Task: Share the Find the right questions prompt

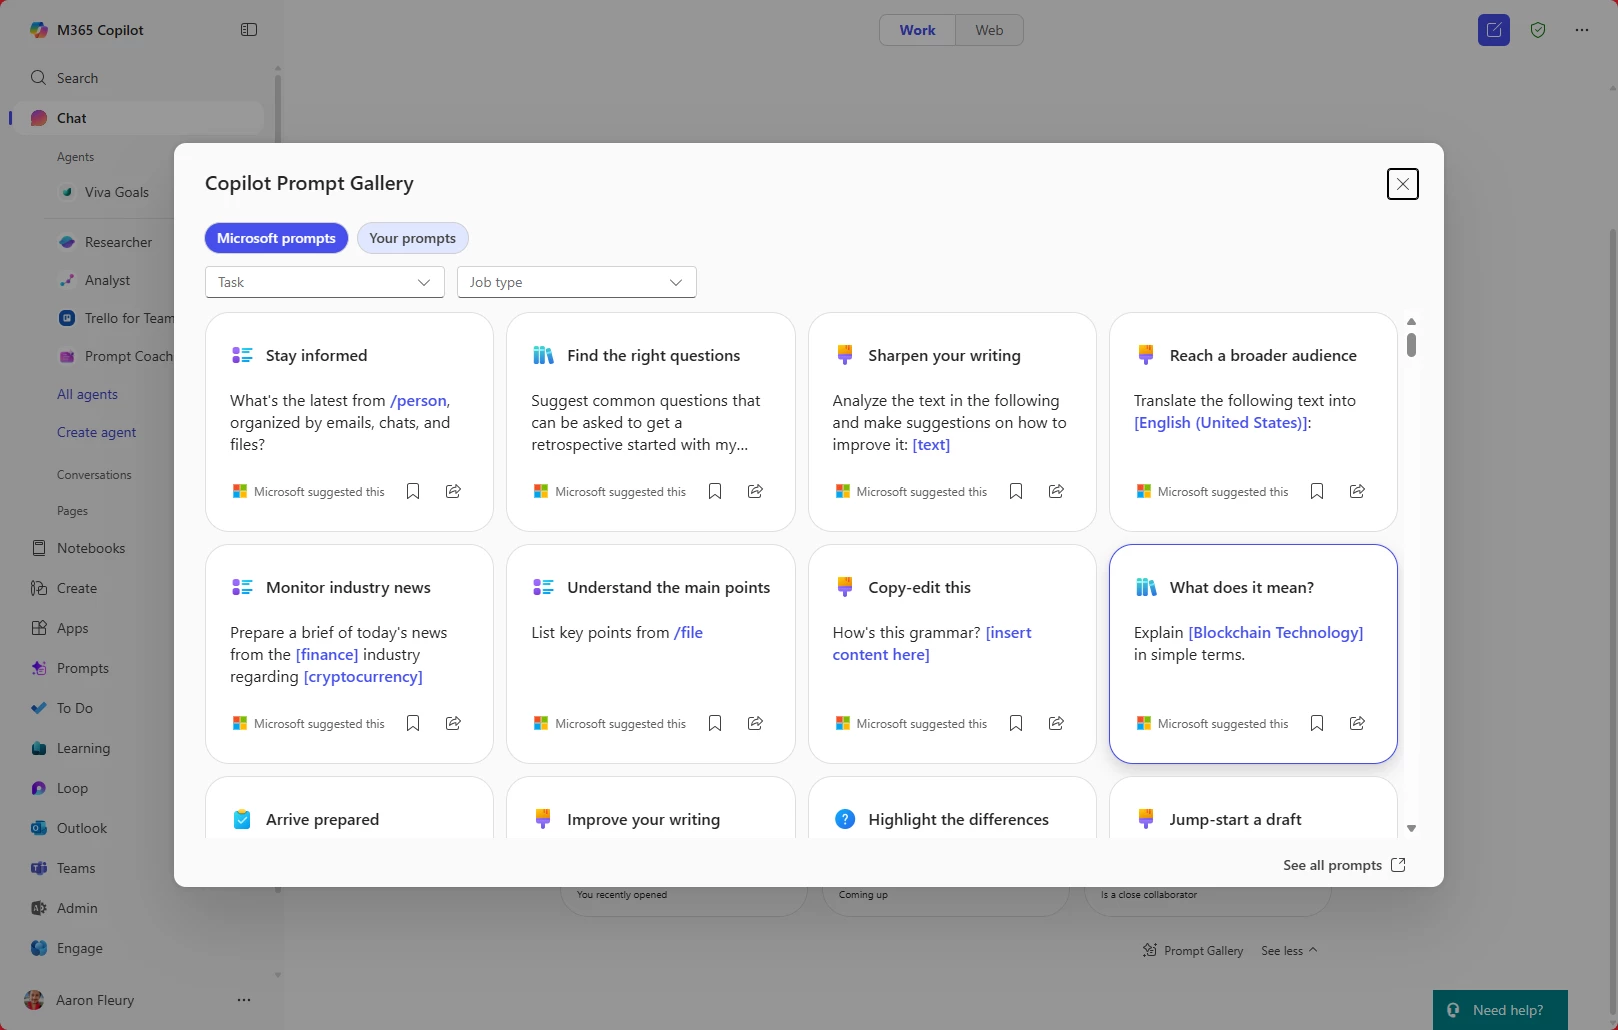Action: [x=755, y=491]
